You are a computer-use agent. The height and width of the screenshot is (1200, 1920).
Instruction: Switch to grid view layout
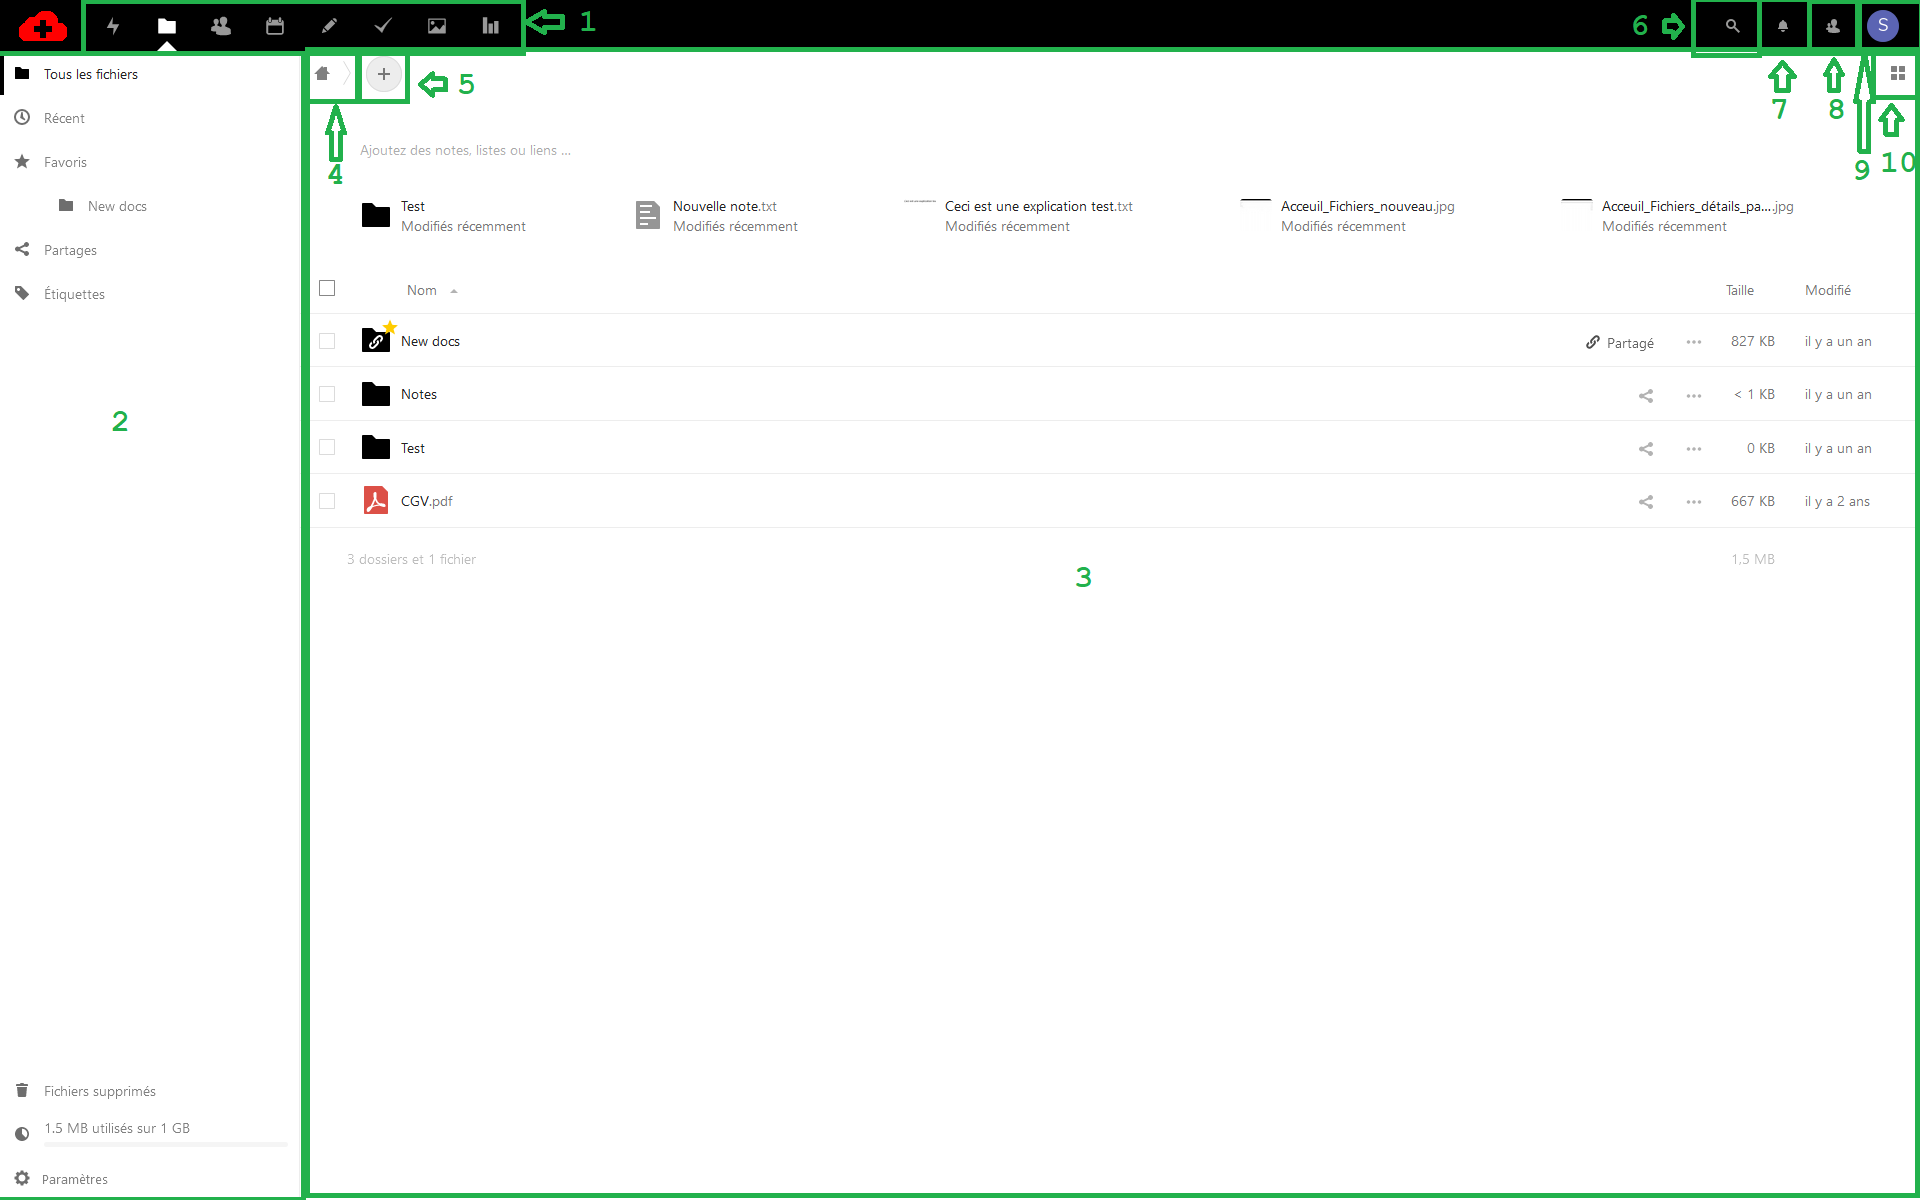(1897, 74)
